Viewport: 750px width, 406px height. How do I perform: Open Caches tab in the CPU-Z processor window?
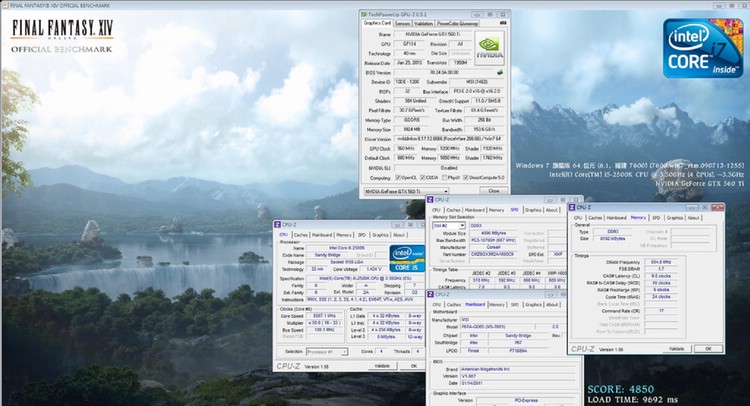click(x=301, y=235)
